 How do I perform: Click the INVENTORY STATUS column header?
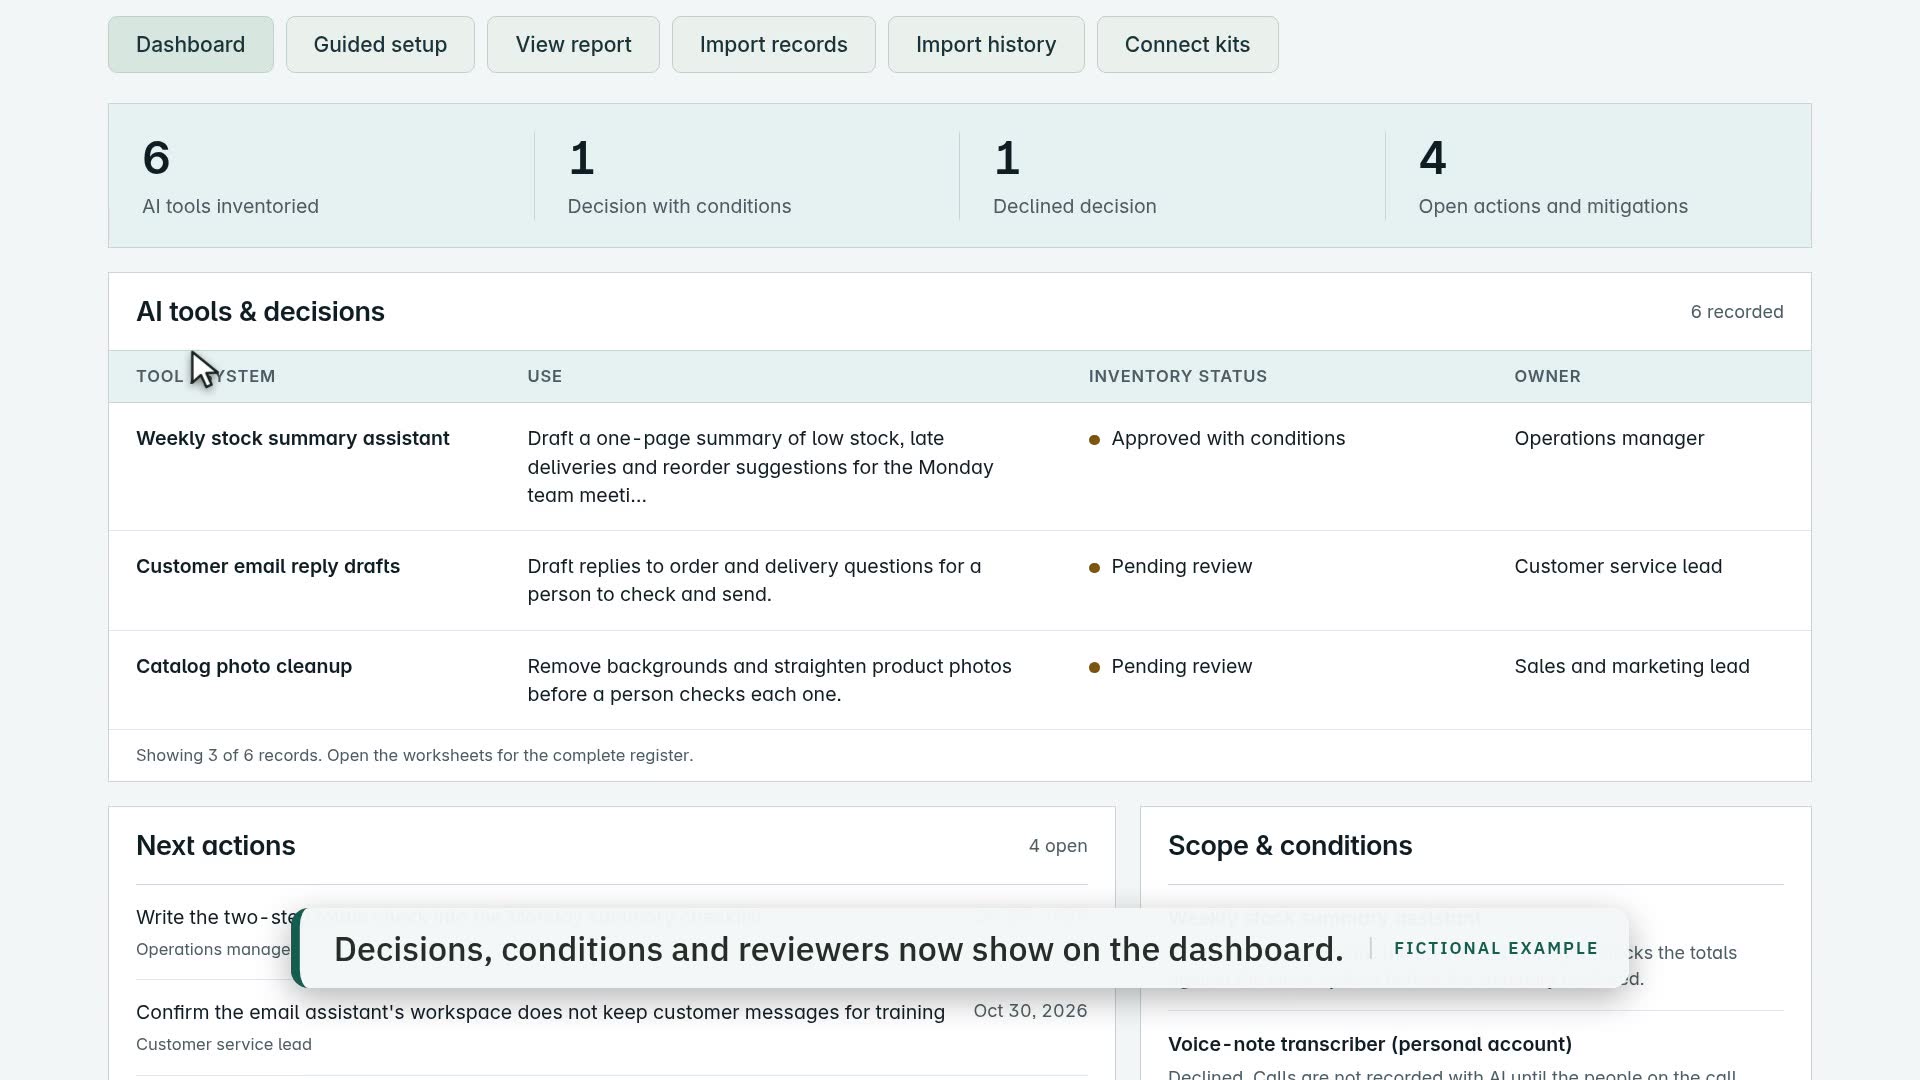point(1177,376)
